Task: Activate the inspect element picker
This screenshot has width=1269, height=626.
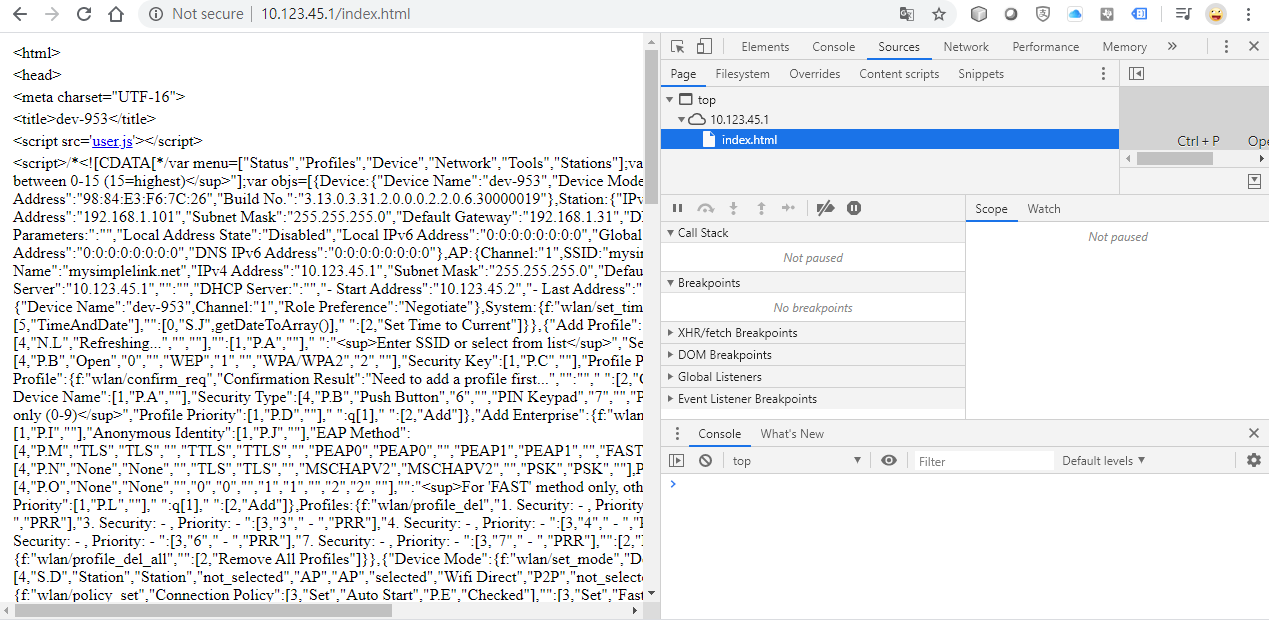Action: [678, 46]
